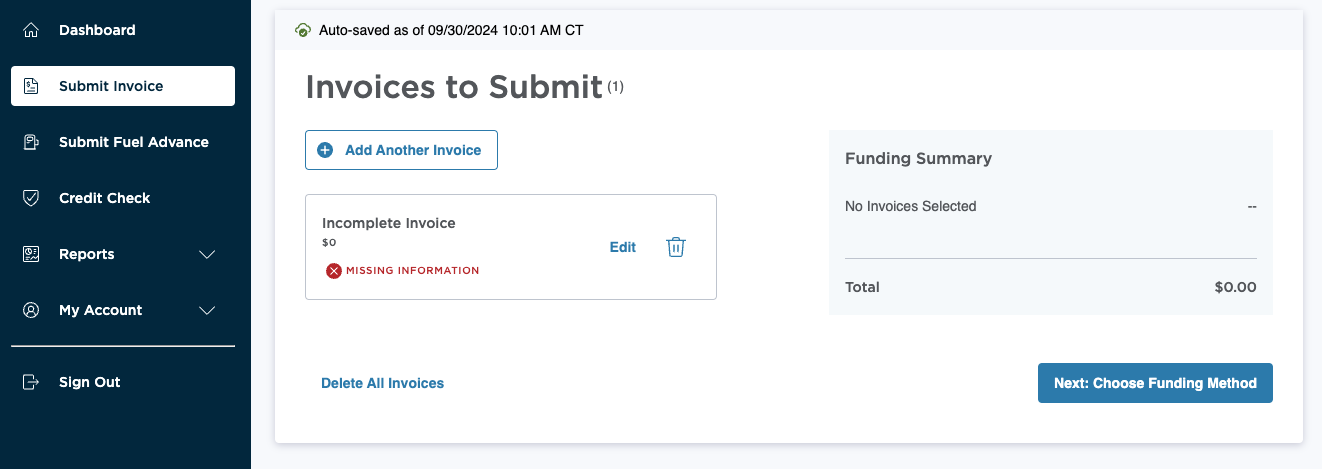Viewport: 1322px width, 469px height.
Task: Expand the My Account menu chevron
Action: tap(207, 310)
